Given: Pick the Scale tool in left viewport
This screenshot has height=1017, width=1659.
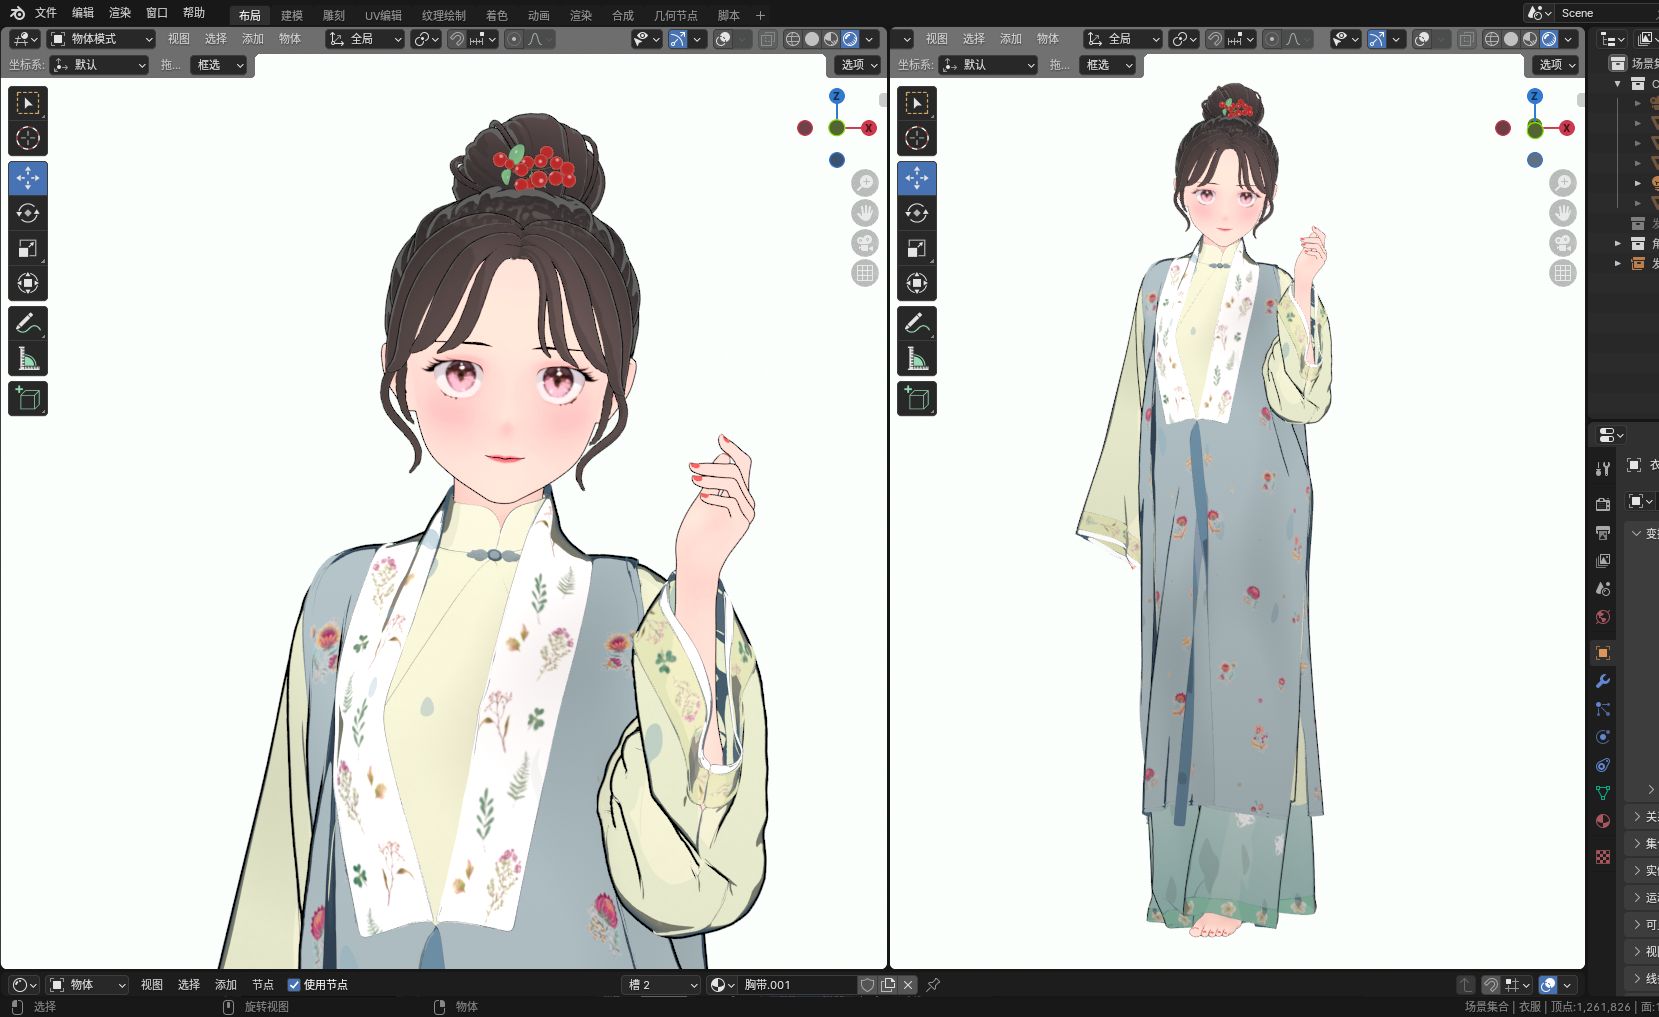Looking at the screenshot, I should [x=28, y=248].
